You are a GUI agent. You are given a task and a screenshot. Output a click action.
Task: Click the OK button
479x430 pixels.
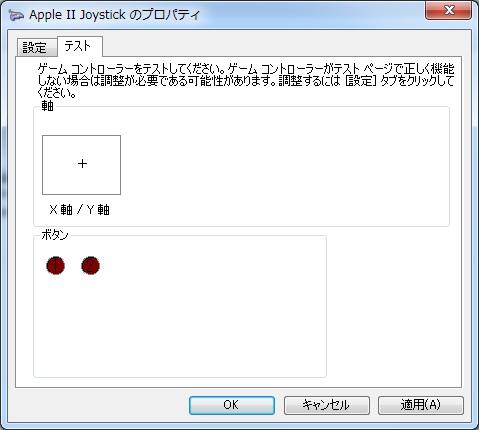(232, 405)
